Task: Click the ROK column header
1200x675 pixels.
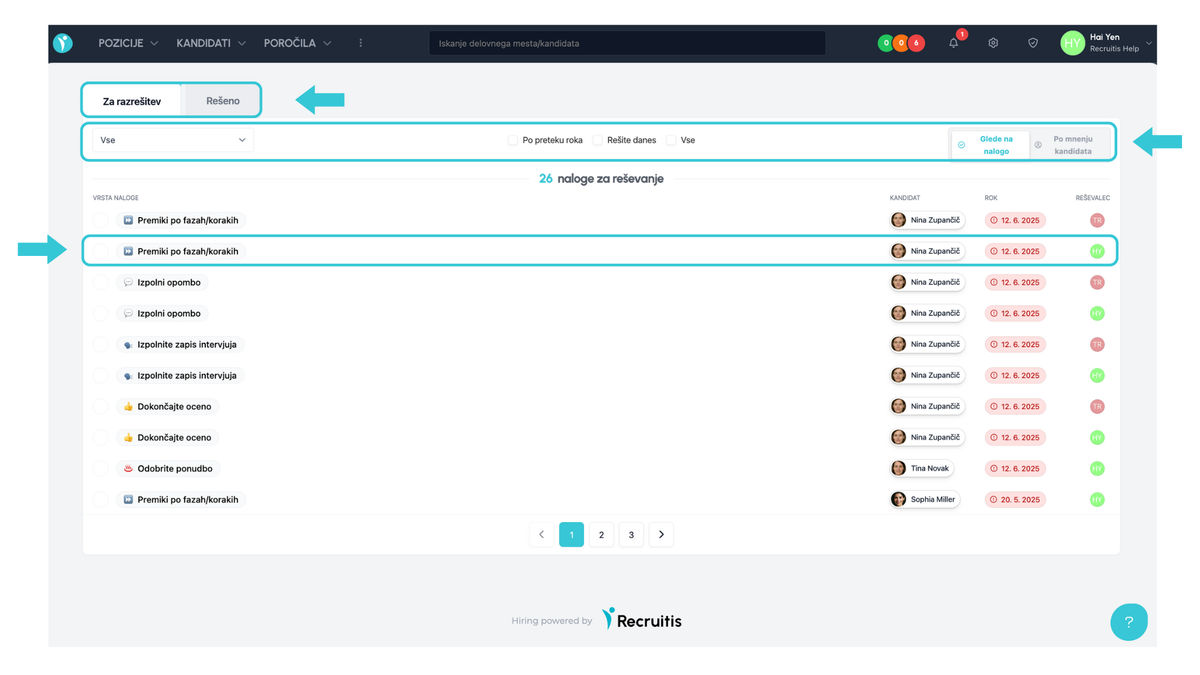Action: pyautogui.click(x=991, y=198)
